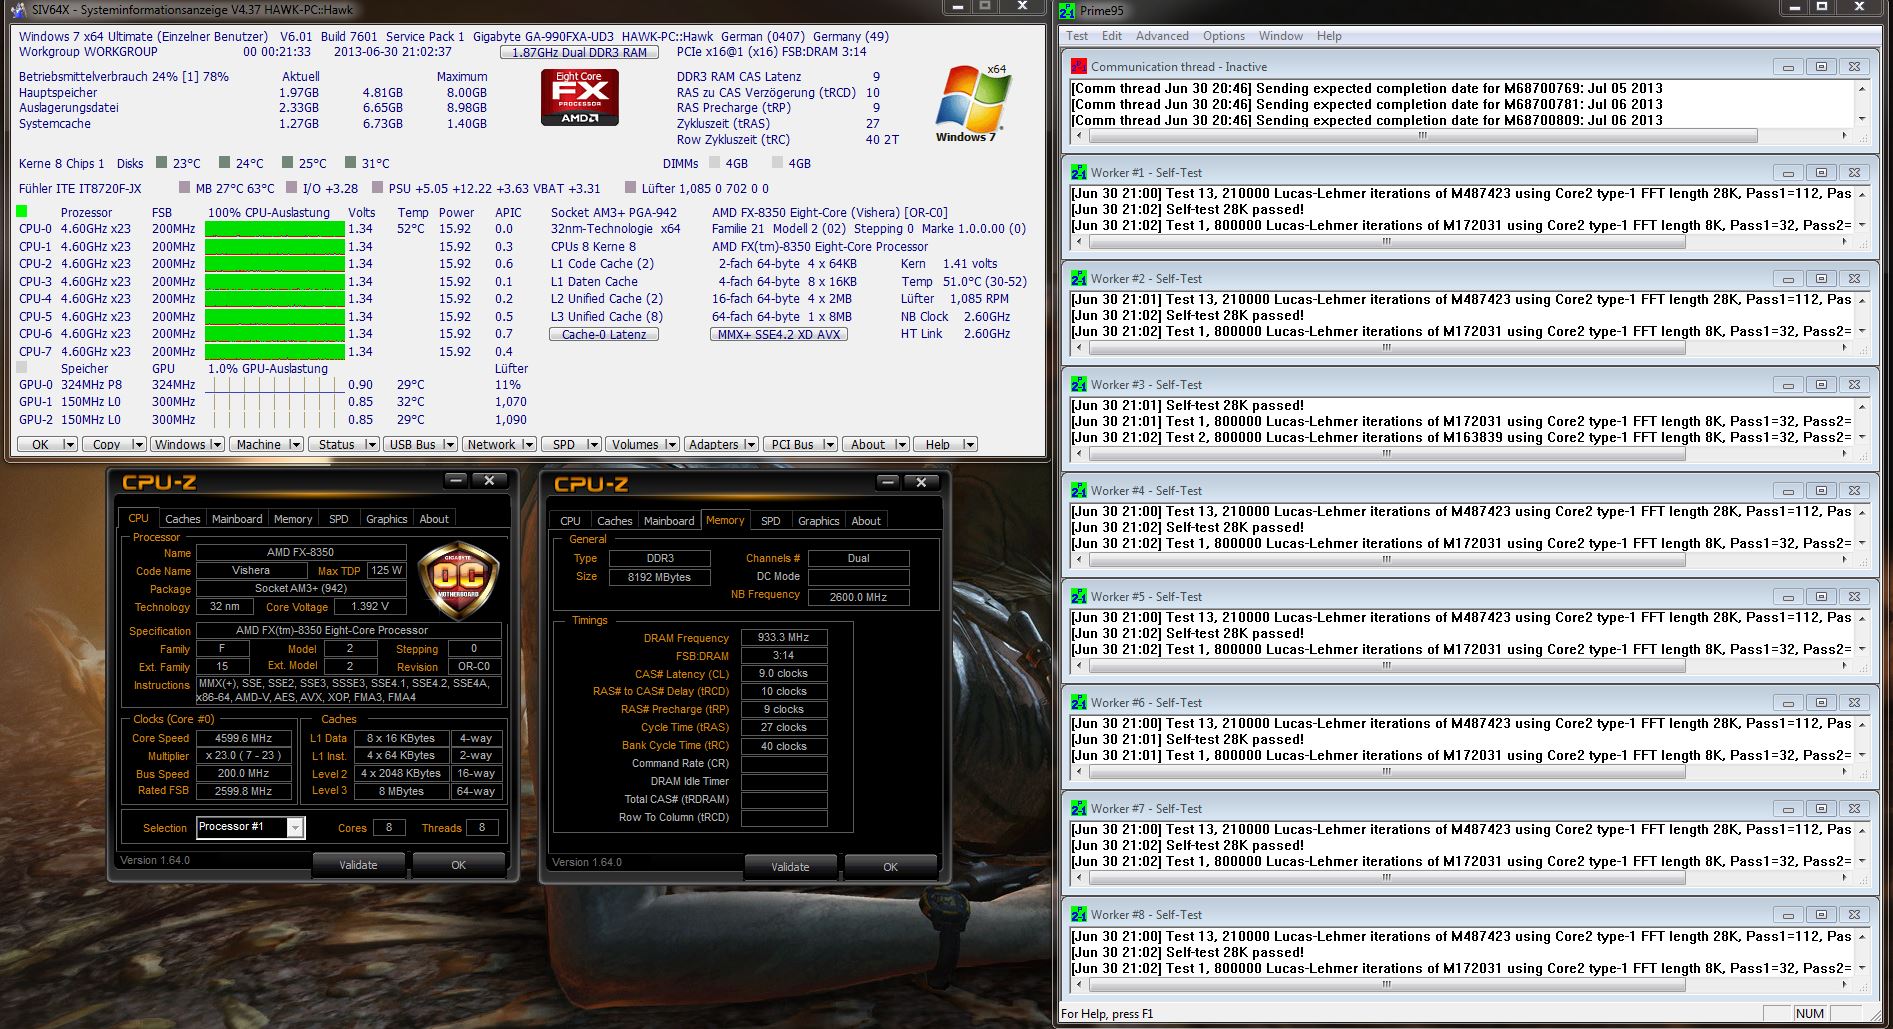Click the Worker #7 window icon
Viewport: 1893px width, 1029px height.
point(1079,808)
